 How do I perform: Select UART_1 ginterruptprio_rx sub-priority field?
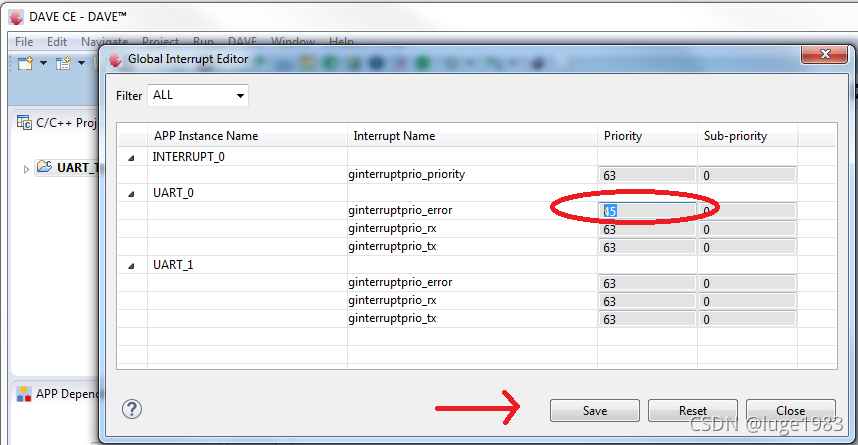pos(747,302)
